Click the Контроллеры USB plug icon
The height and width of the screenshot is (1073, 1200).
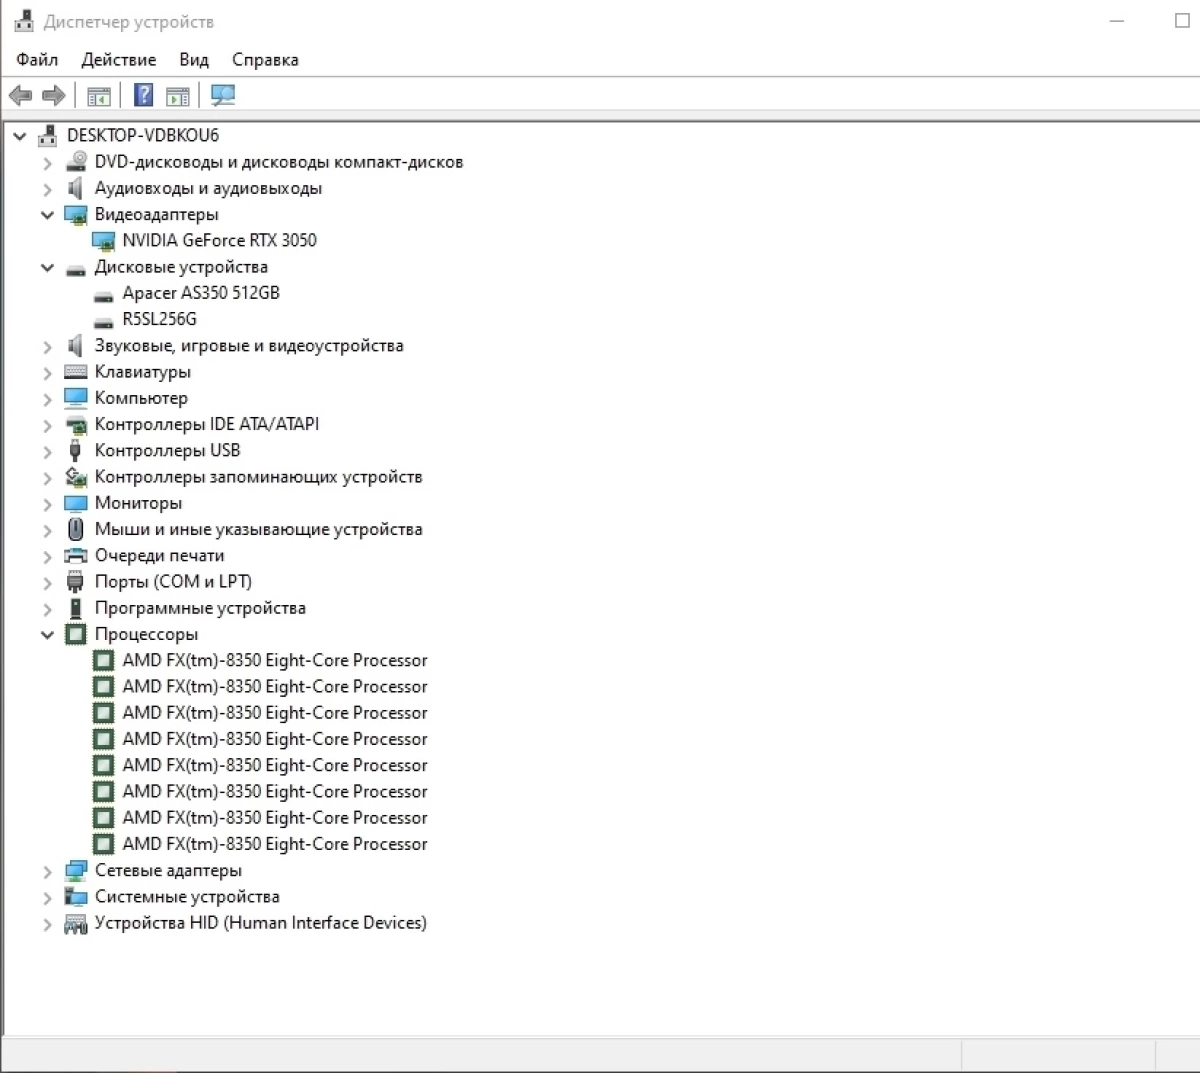pyautogui.click(x=75, y=450)
